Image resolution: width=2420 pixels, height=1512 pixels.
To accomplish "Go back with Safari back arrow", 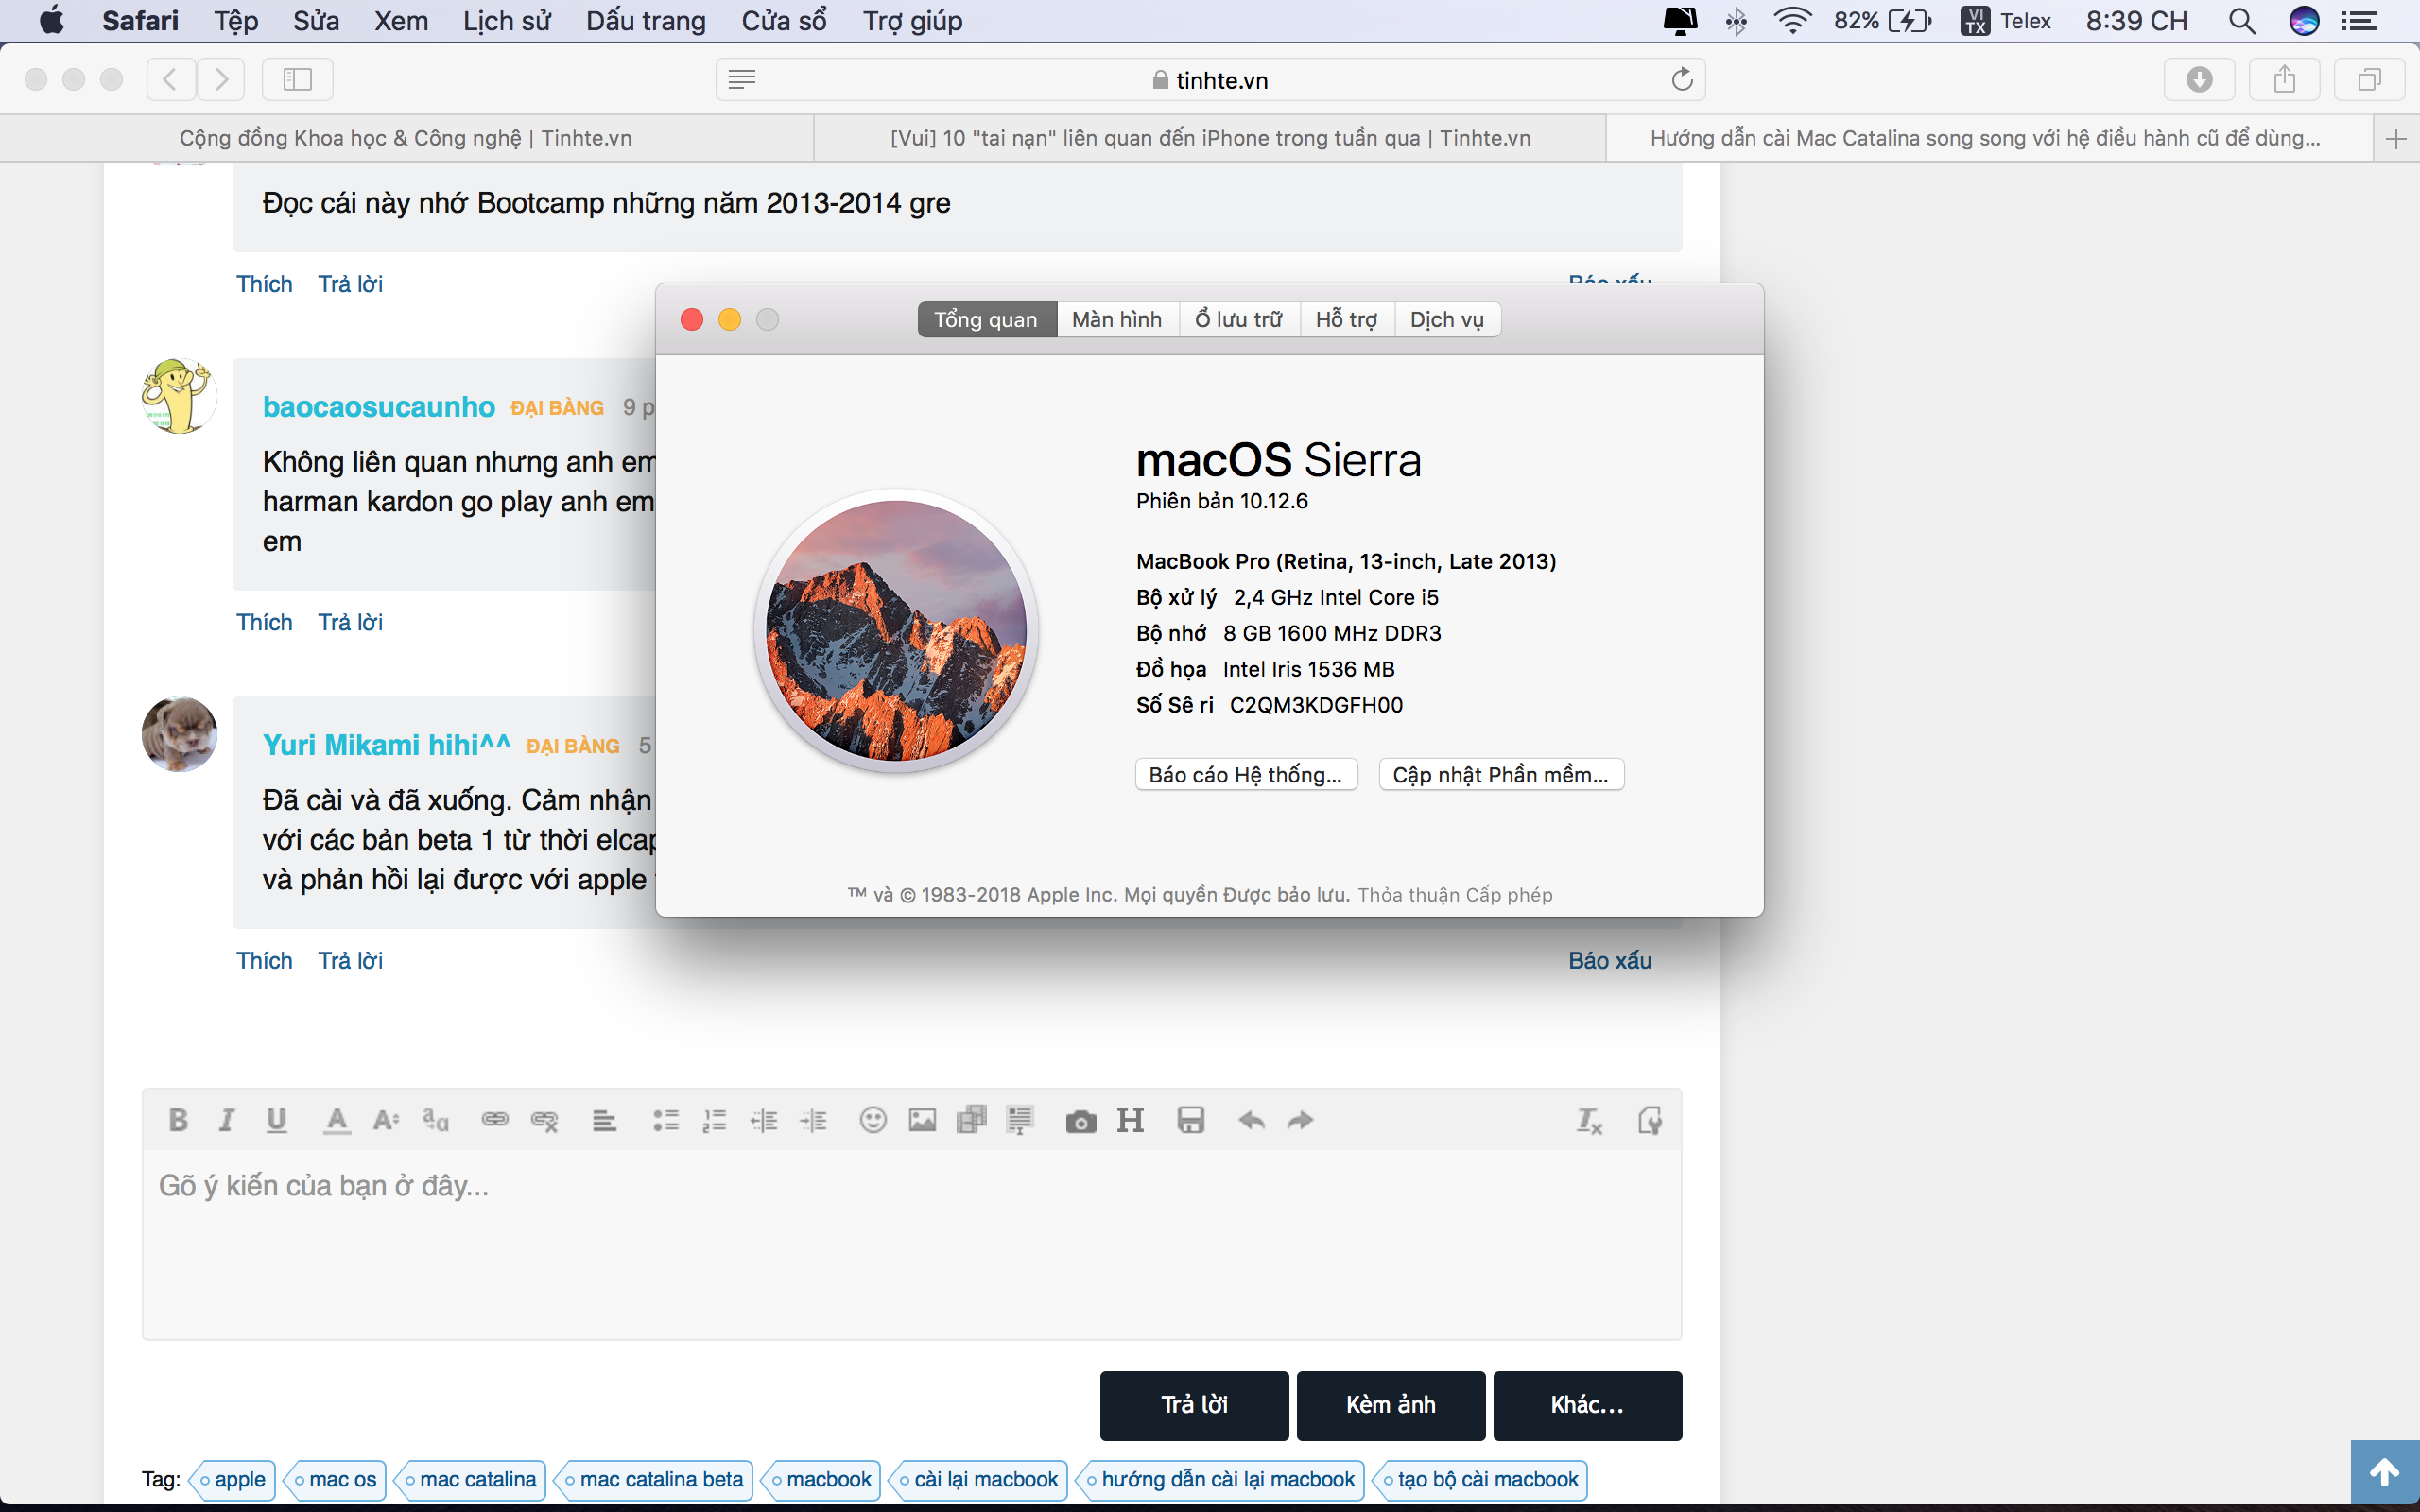I will click(x=171, y=79).
